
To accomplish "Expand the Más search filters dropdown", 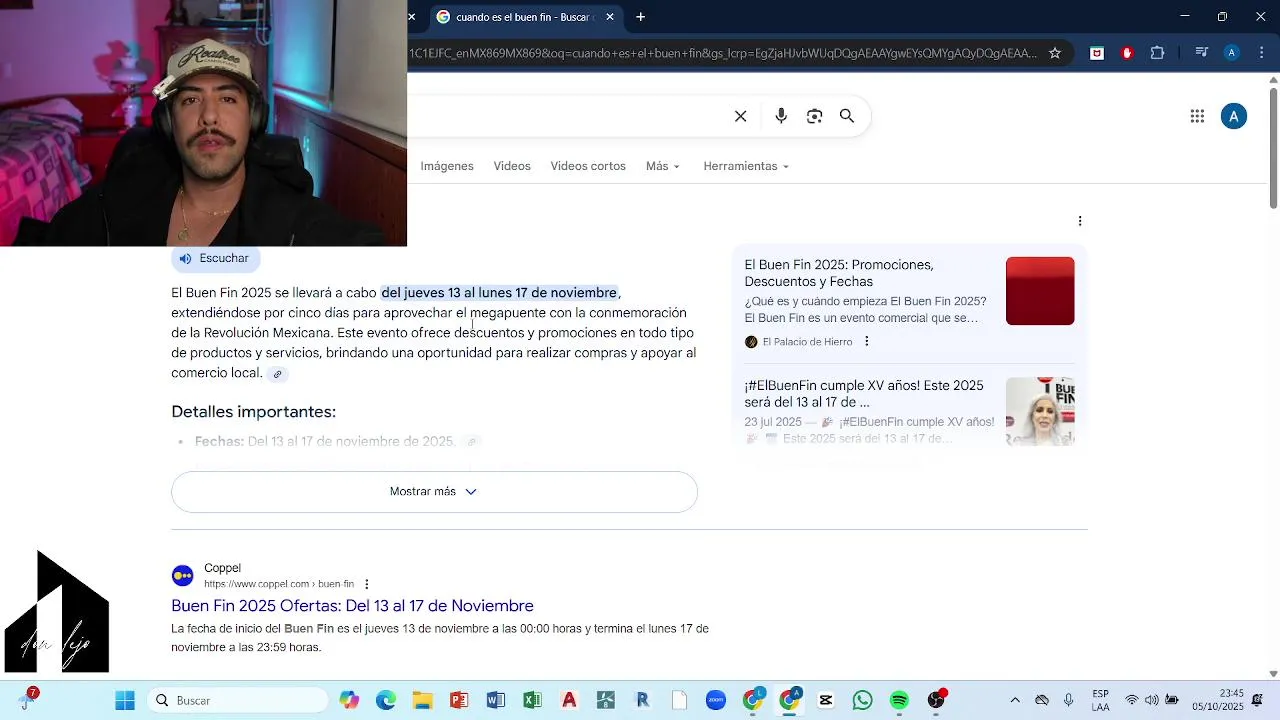I will (x=662, y=166).
